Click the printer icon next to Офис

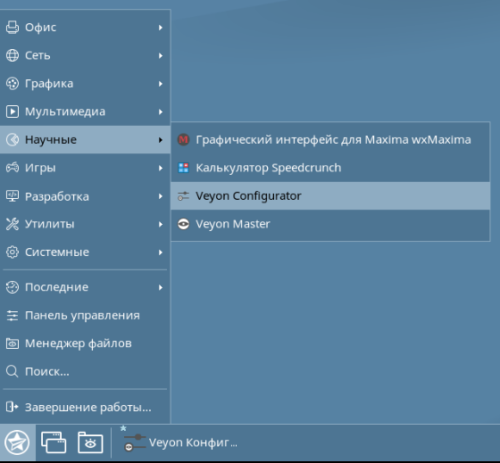click(12, 27)
